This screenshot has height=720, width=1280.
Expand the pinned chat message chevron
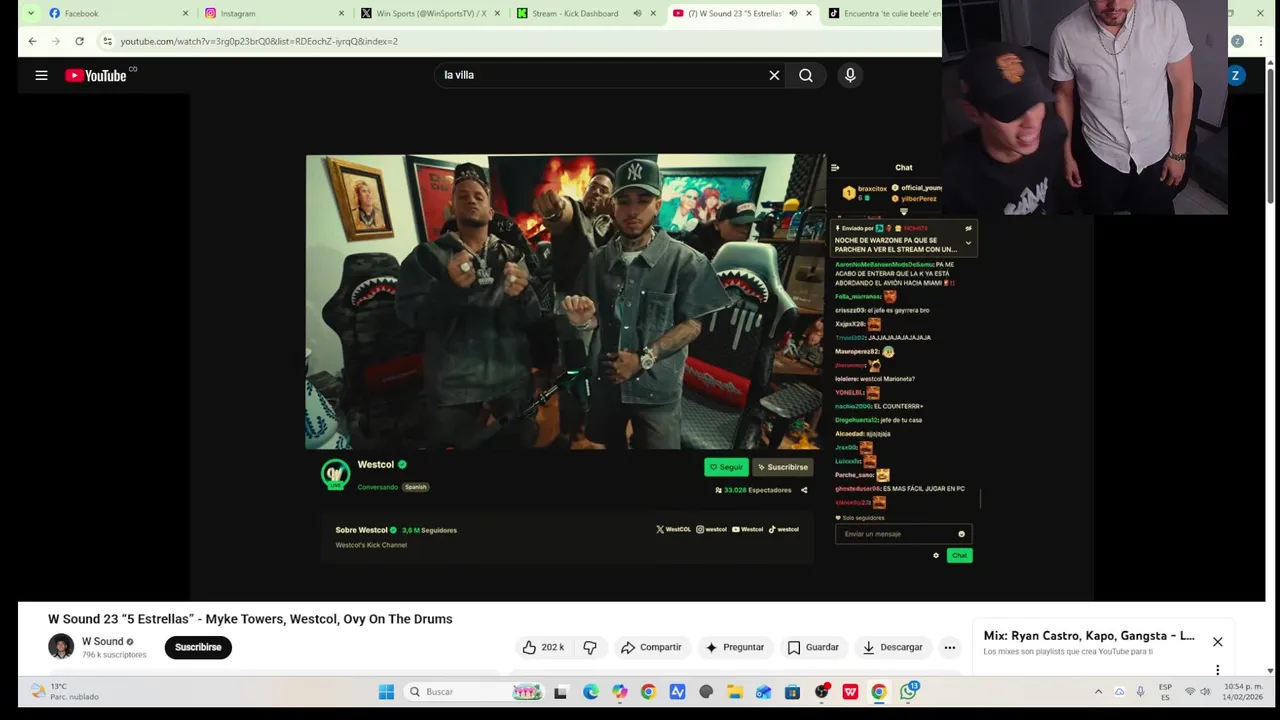coord(968,243)
